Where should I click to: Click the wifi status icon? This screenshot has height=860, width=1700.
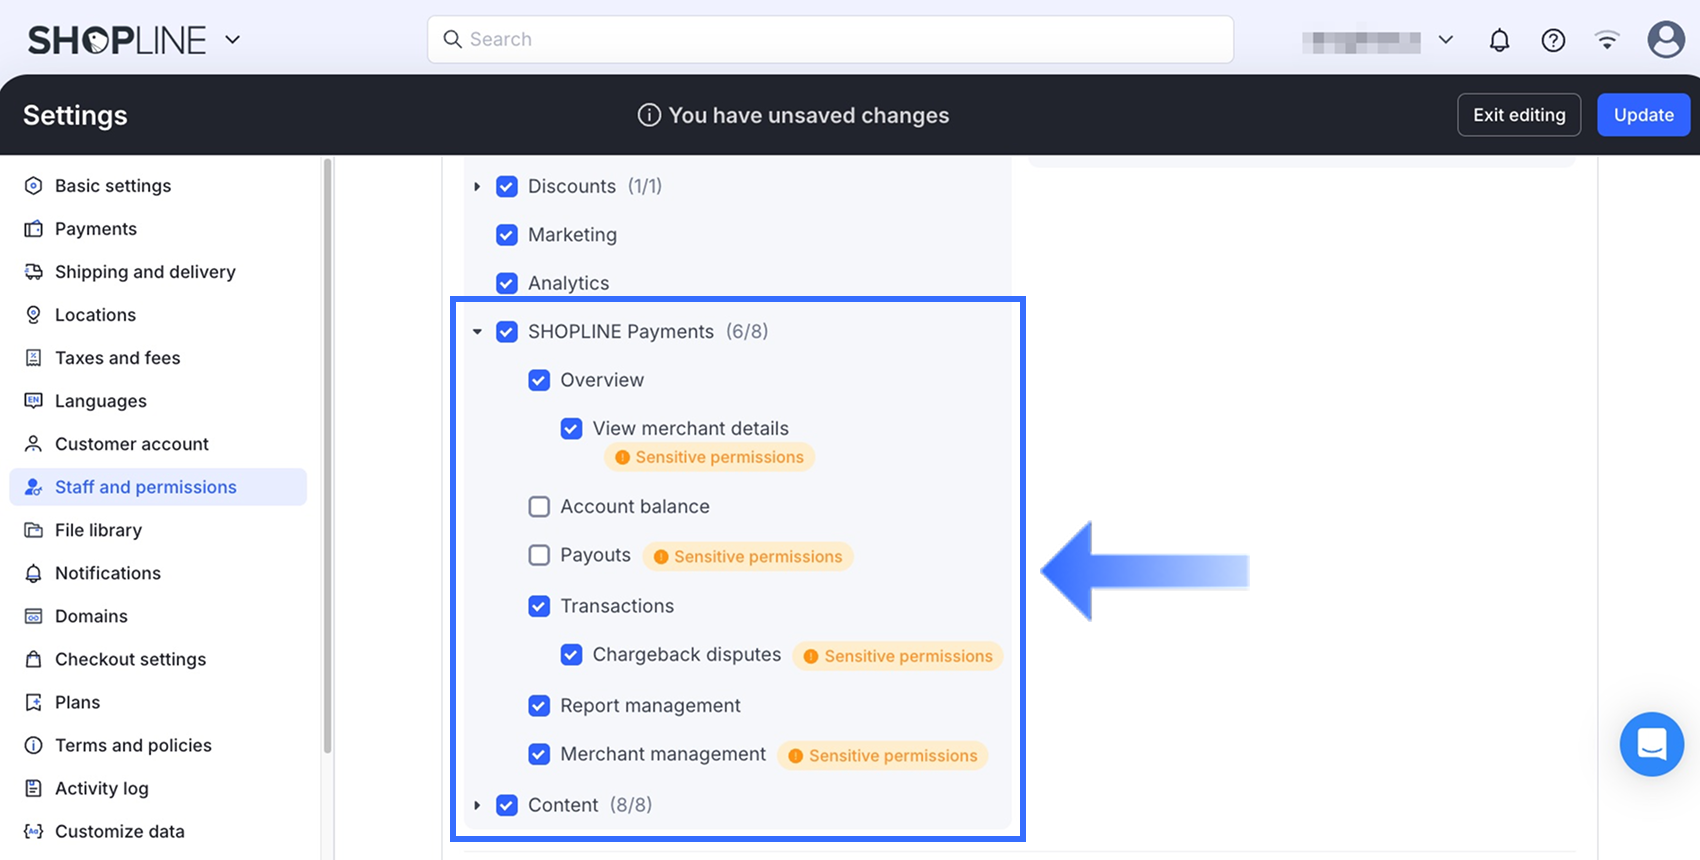(1607, 40)
